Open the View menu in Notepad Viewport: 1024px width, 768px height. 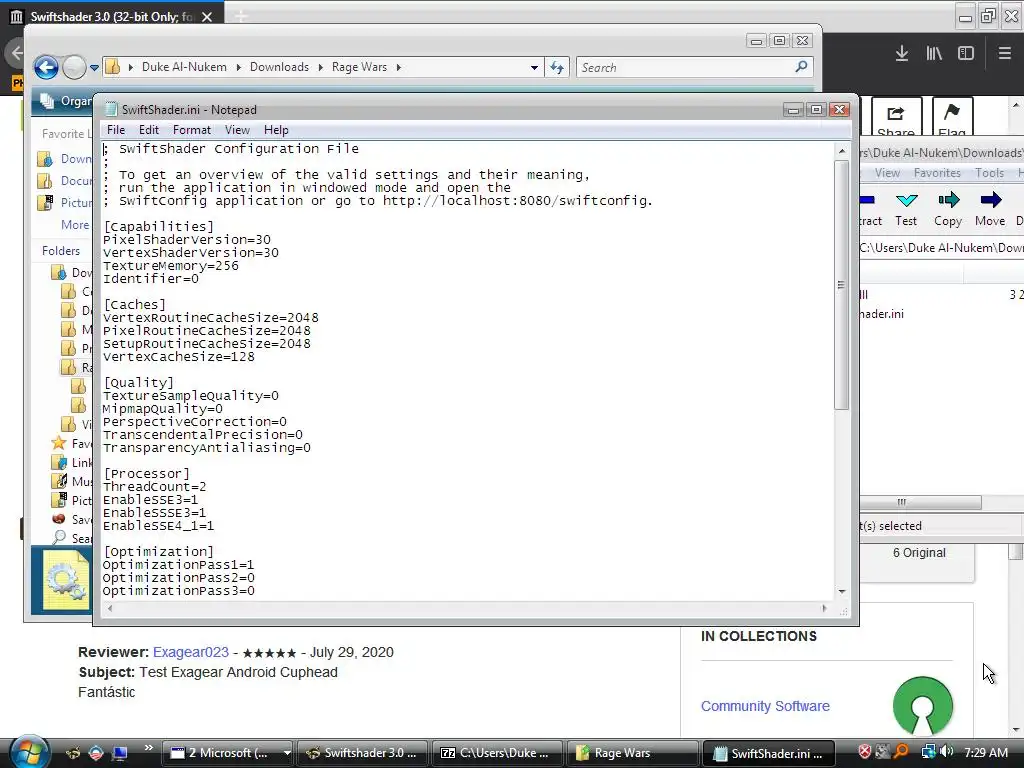237,130
